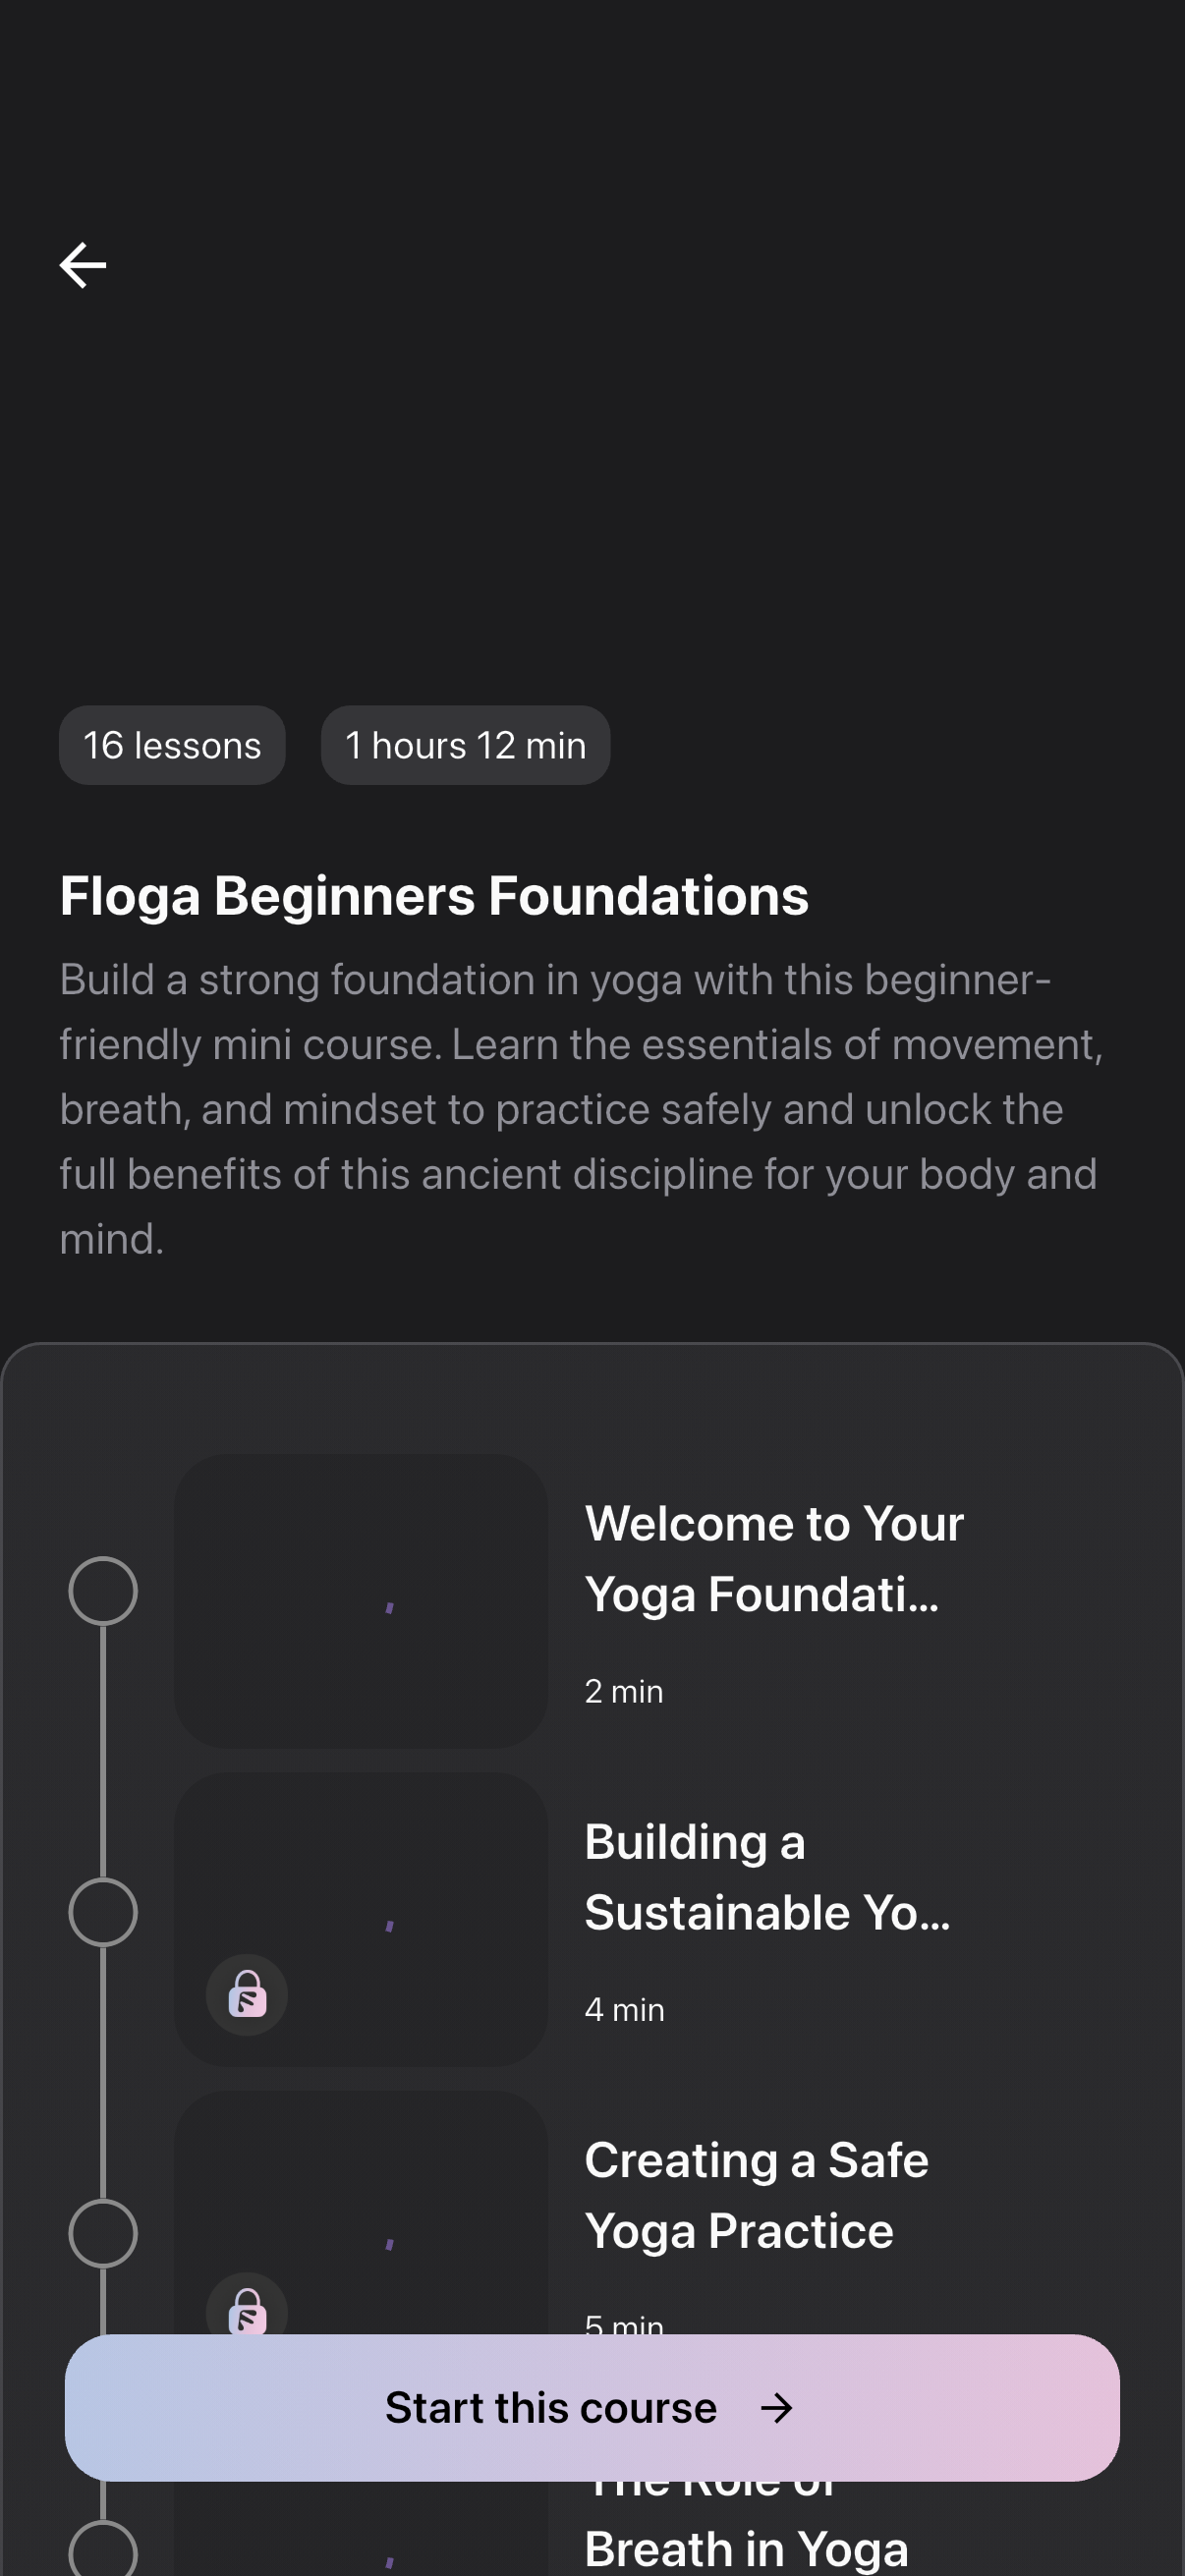Tap the Floga Beginners Foundations heading

point(434,895)
